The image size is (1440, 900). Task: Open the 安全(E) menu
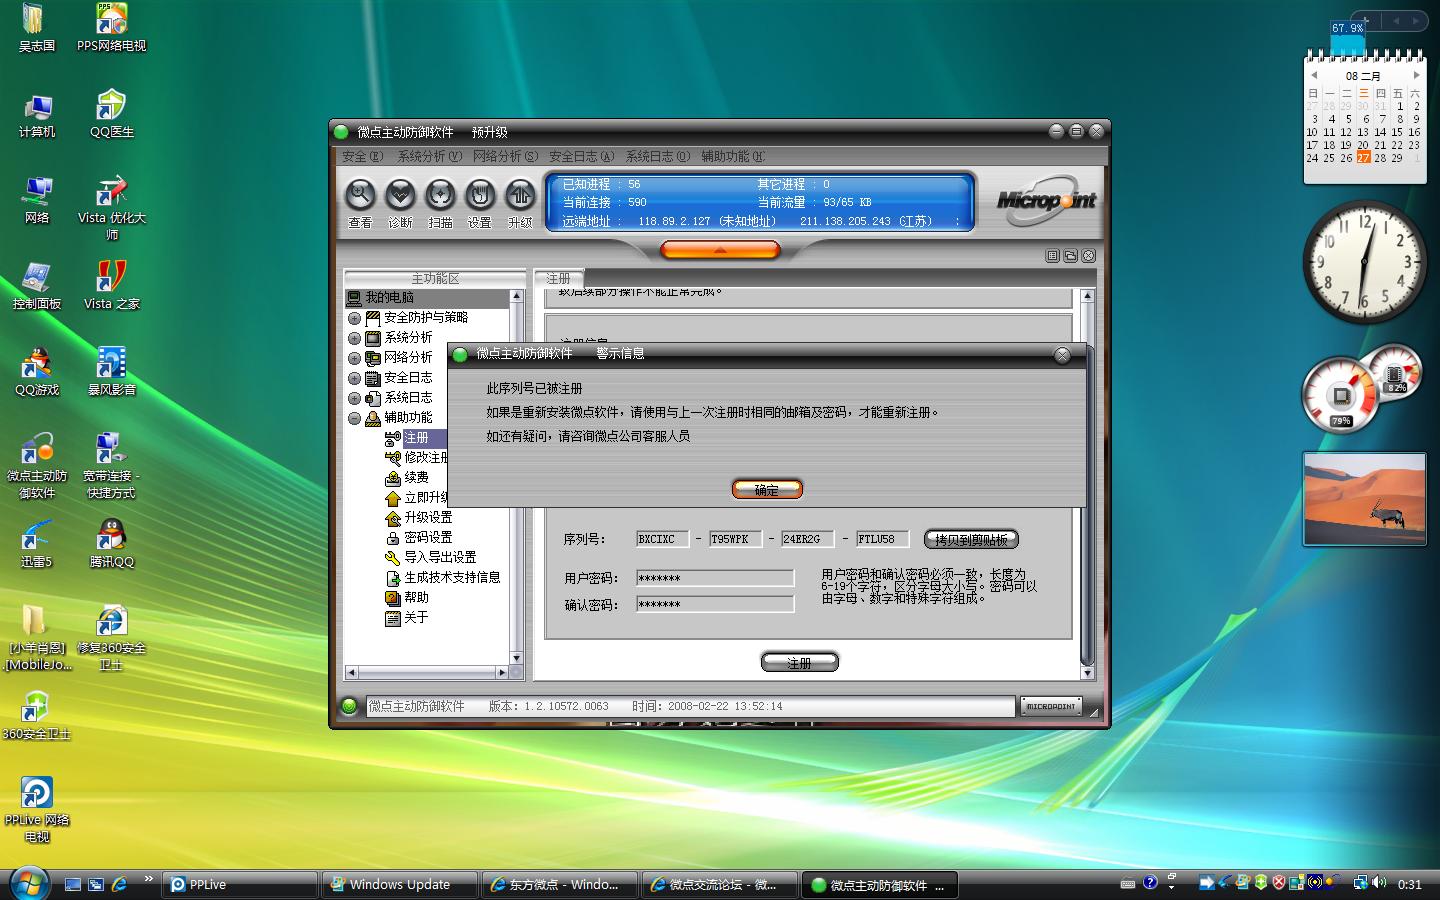tap(362, 156)
